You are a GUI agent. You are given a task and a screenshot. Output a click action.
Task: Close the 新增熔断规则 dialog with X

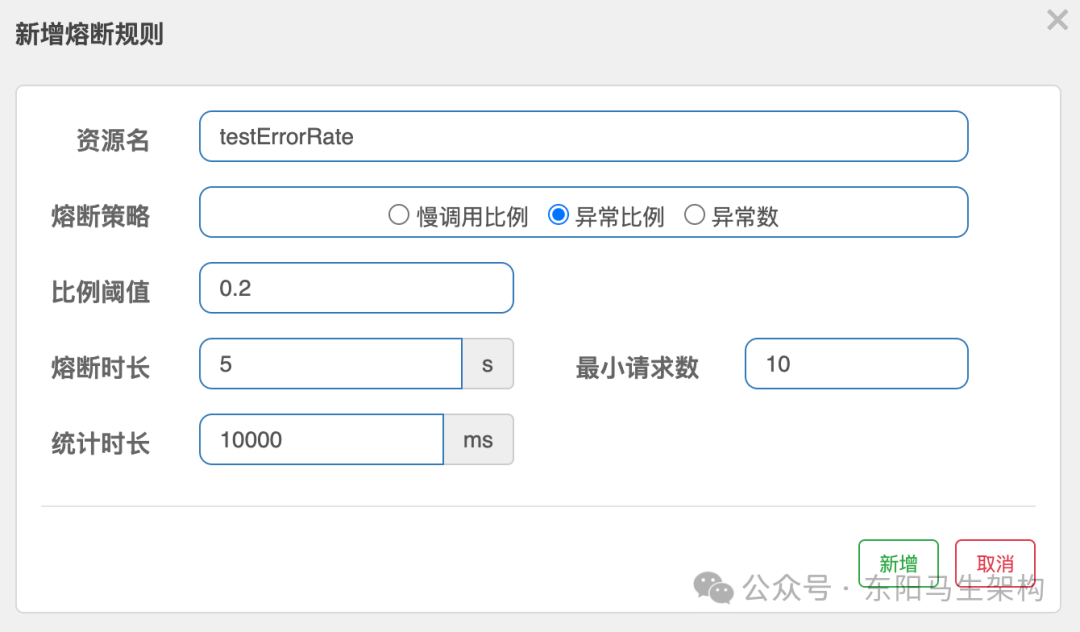[1057, 20]
